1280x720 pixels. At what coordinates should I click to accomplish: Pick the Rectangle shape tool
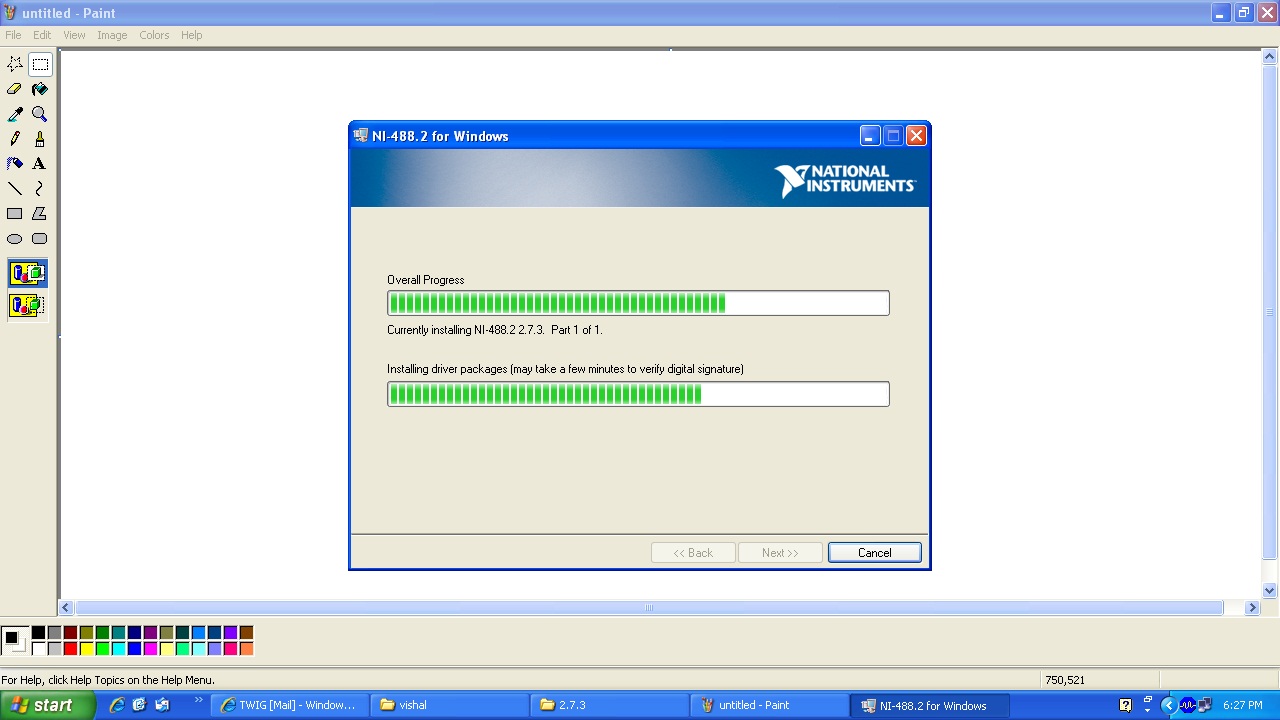click(15, 214)
